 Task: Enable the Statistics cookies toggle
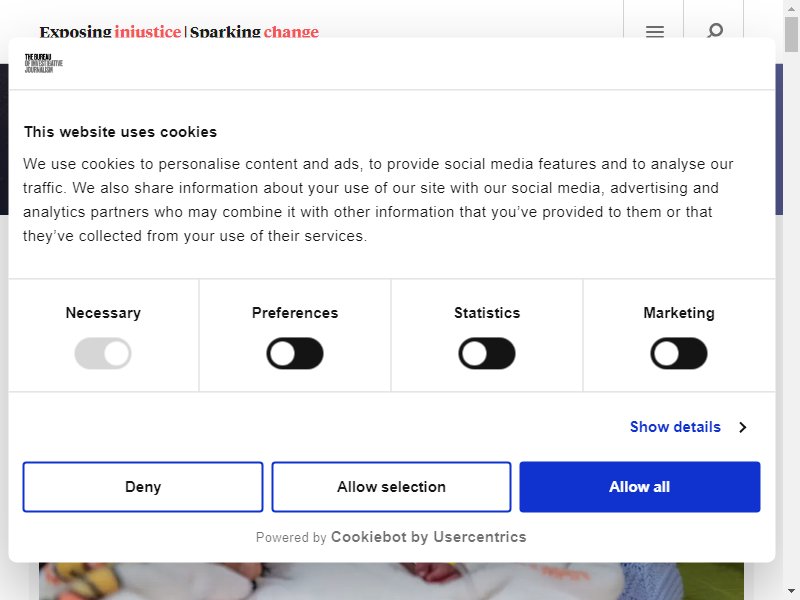coord(487,353)
